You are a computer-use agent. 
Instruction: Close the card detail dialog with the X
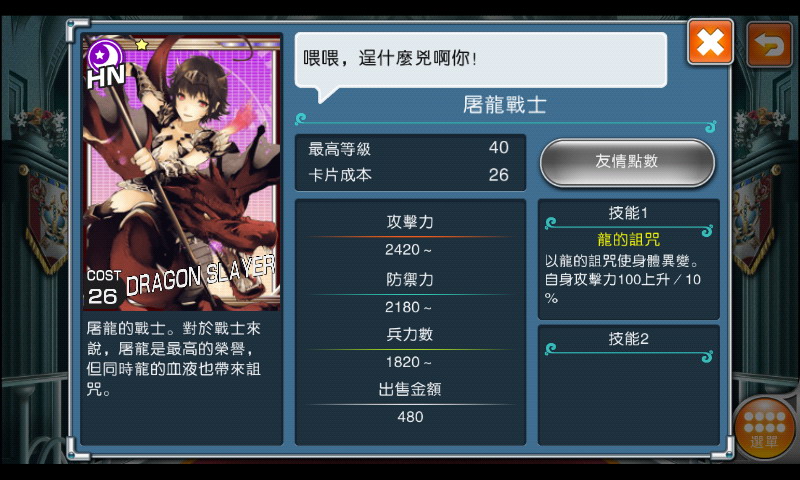pos(710,42)
